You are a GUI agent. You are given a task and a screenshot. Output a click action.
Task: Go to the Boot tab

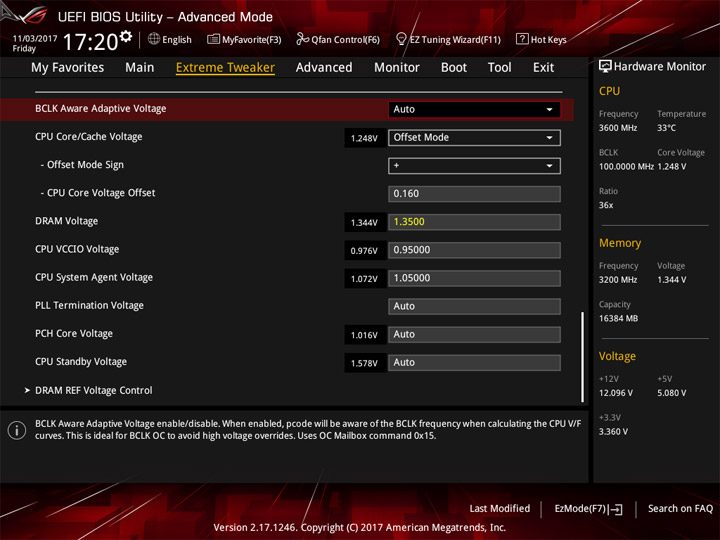(x=454, y=68)
